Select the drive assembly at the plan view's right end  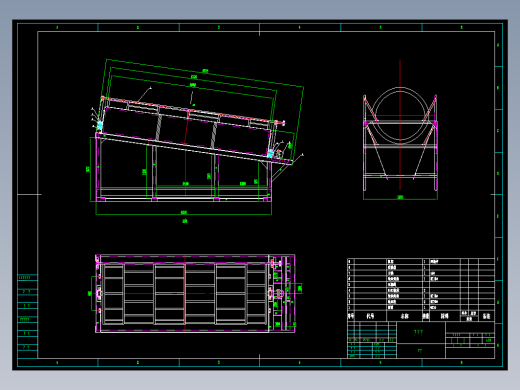tap(282, 294)
